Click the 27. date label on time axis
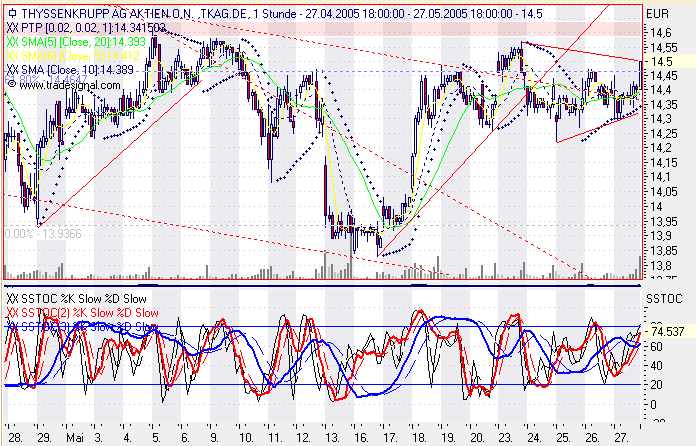 pyautogui.click(x=621, y=438)
